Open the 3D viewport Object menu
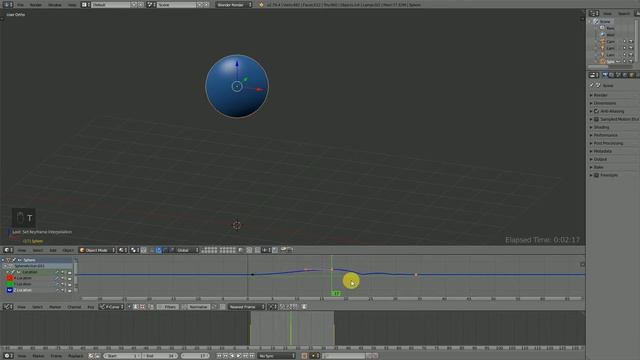 pyautogui.click(x=68, y=250)
